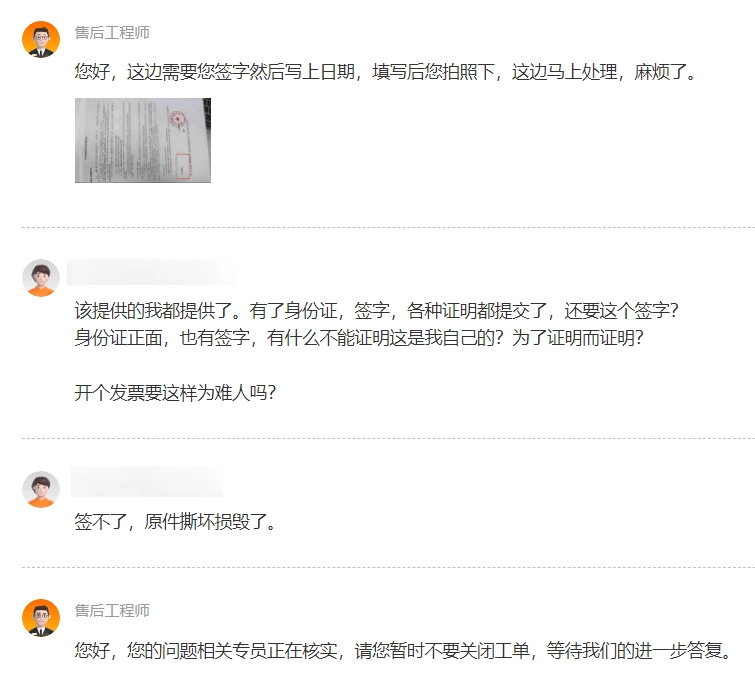Select the line starting with 身份证正面
Viewport: 755px width, 677px height.
point(359,338)
